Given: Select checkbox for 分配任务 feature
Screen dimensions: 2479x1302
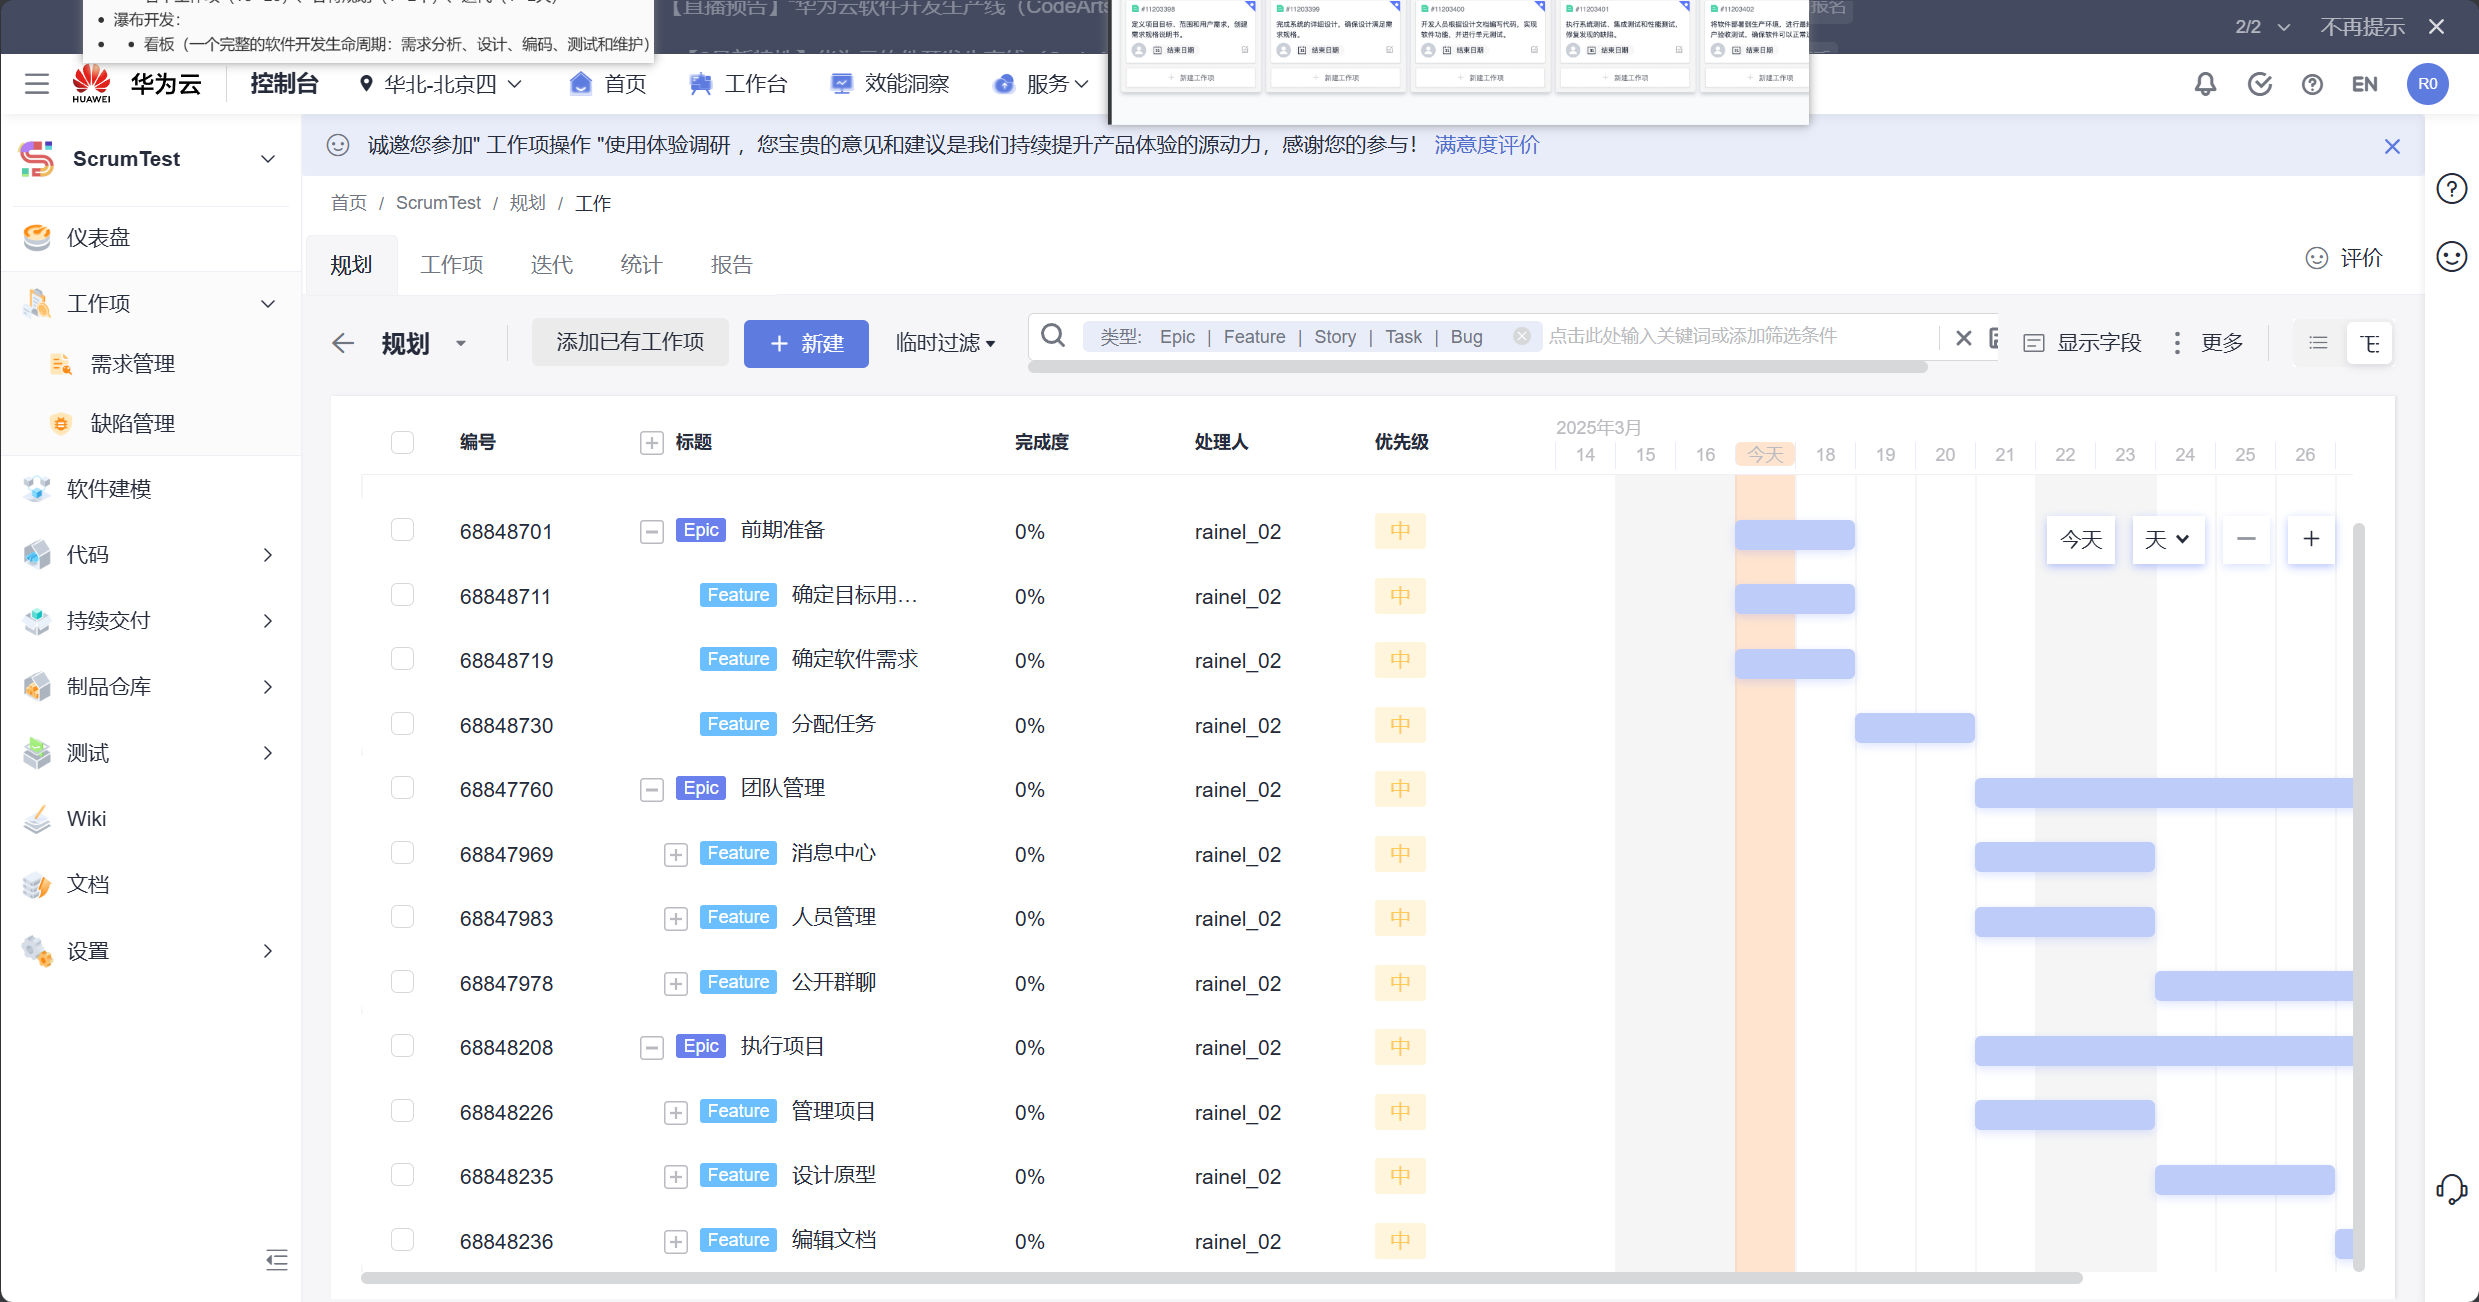Looking at the screenshot, I should coord(402,724).
